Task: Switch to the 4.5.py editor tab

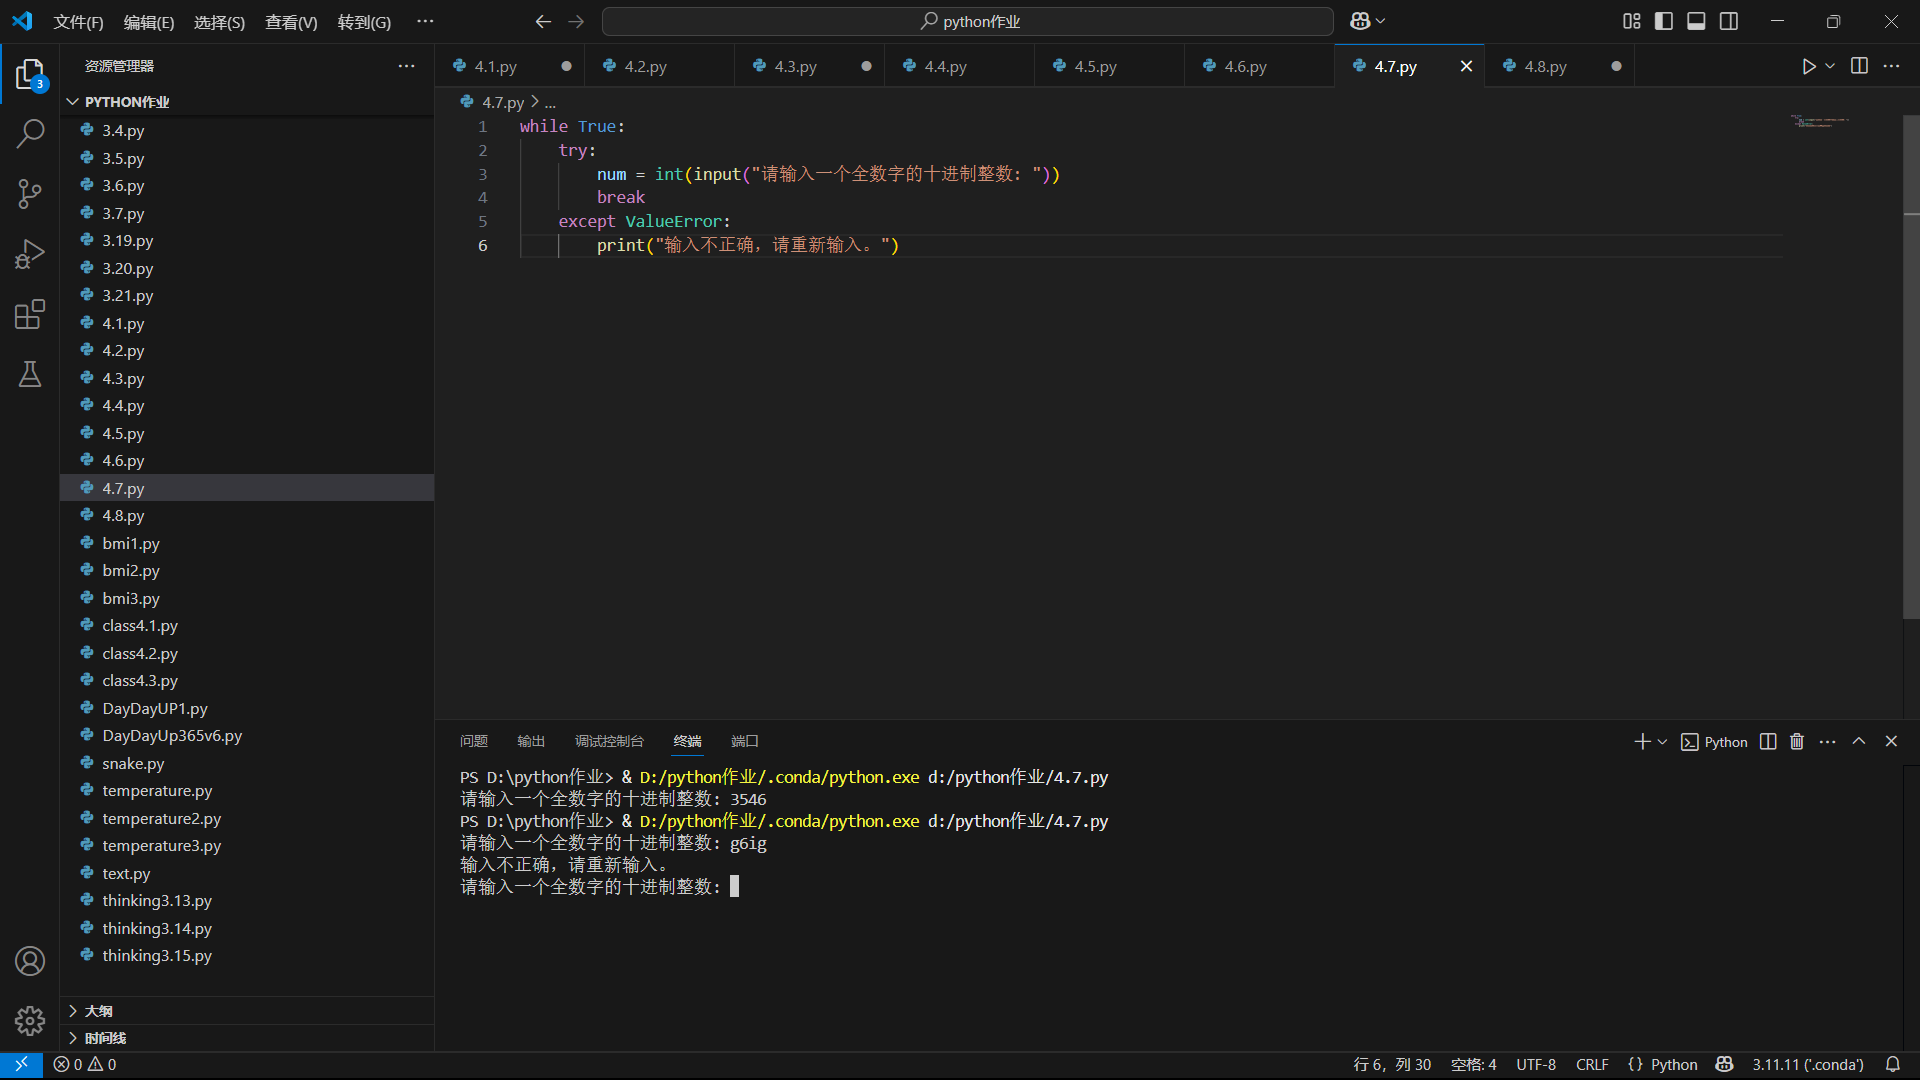Action: (1095, 66)
